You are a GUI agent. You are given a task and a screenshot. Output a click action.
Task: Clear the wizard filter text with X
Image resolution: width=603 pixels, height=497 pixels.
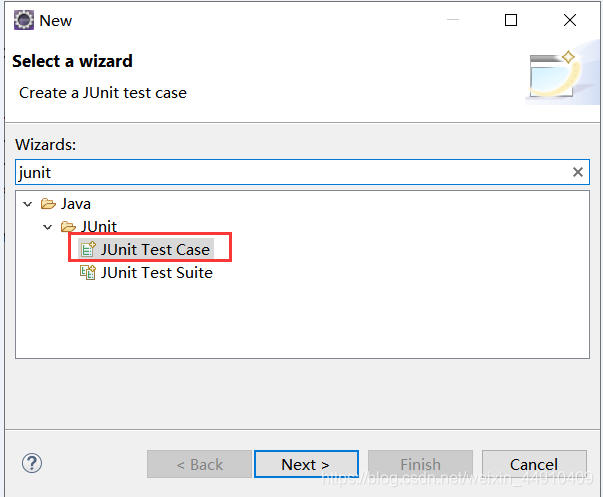tap(577, 172)
